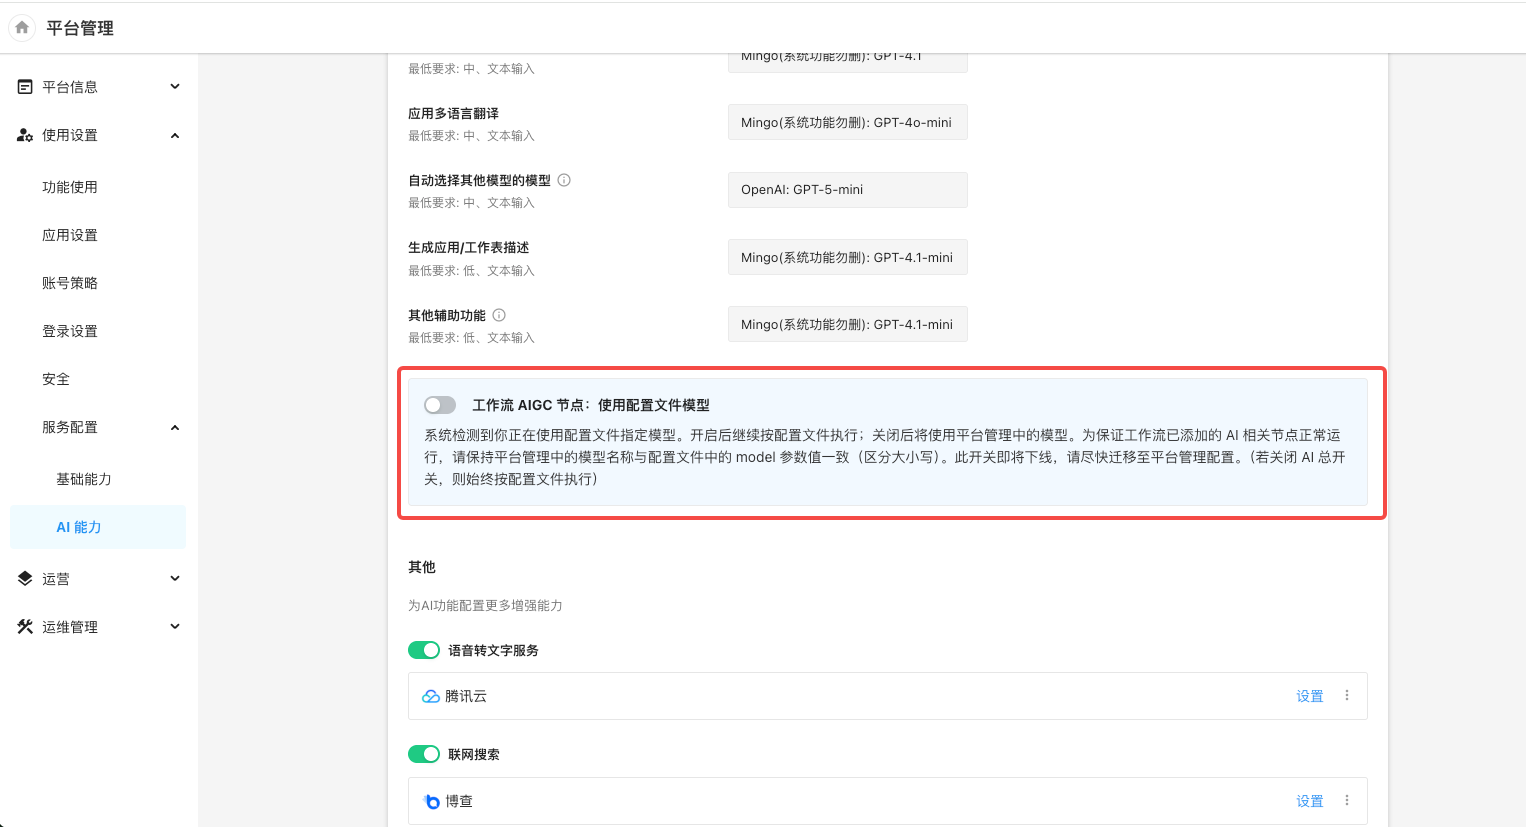Enable the 工作流 AIGC 节点 config file toggle
1526x827 pixels.
coord(440,405)
